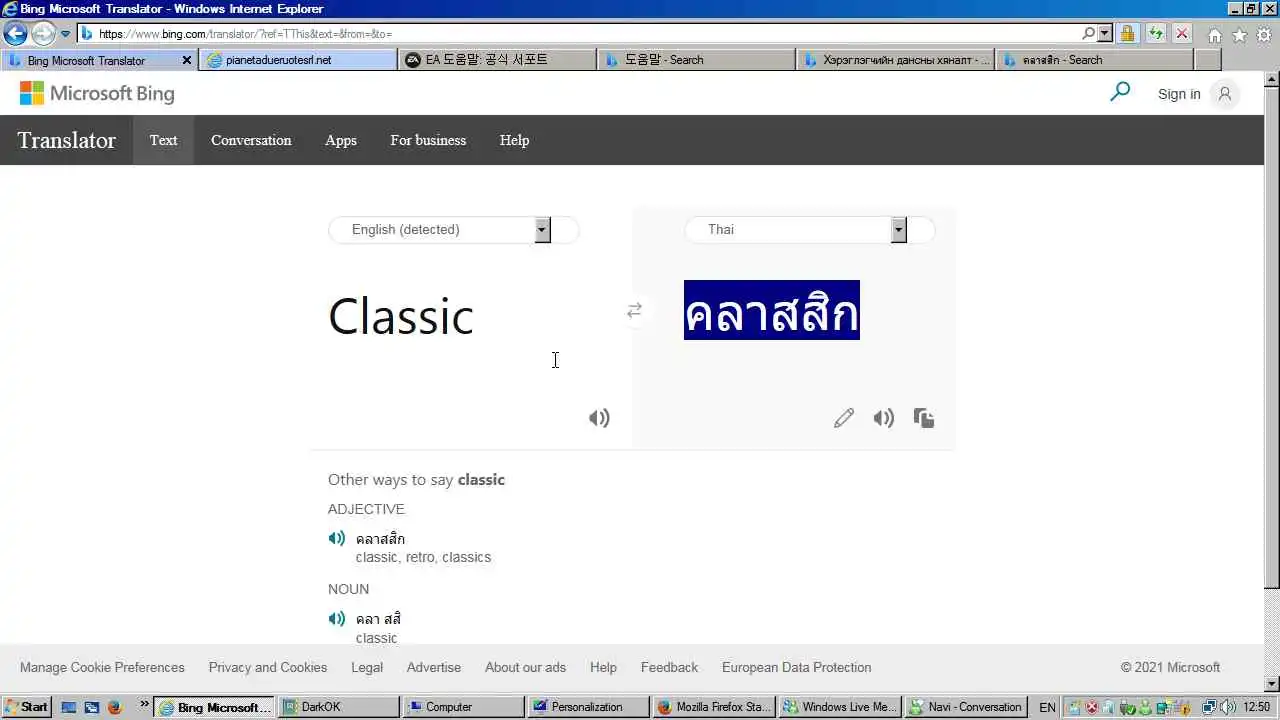Viewport: 1280px width, 720px height.
Task: Open the volume icon in system tray
Action: click(1228, 707)
